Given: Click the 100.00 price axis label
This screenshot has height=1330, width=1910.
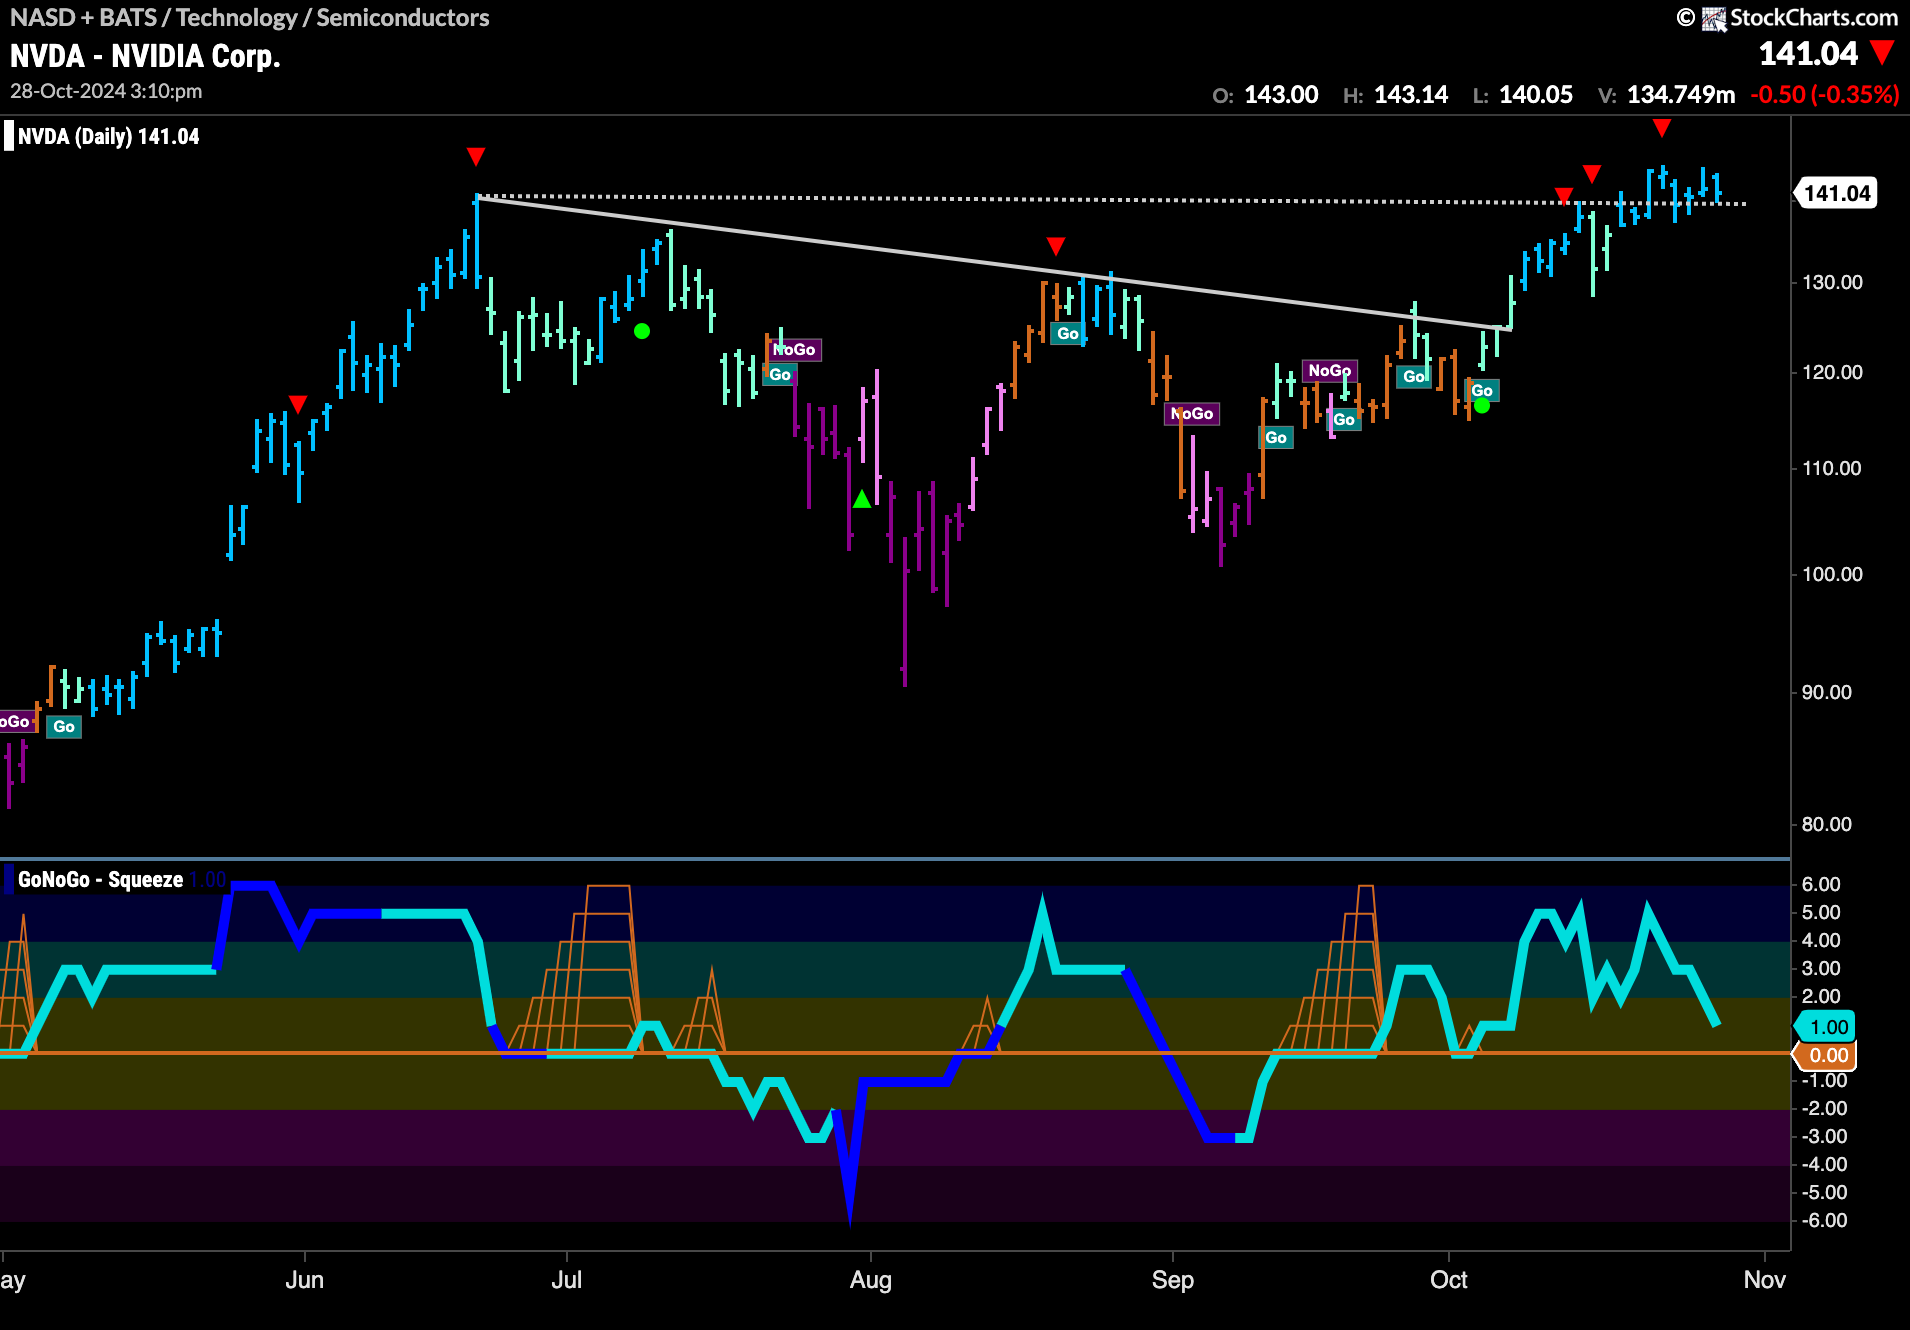Looking at the screenshot, I should 1832,574.
